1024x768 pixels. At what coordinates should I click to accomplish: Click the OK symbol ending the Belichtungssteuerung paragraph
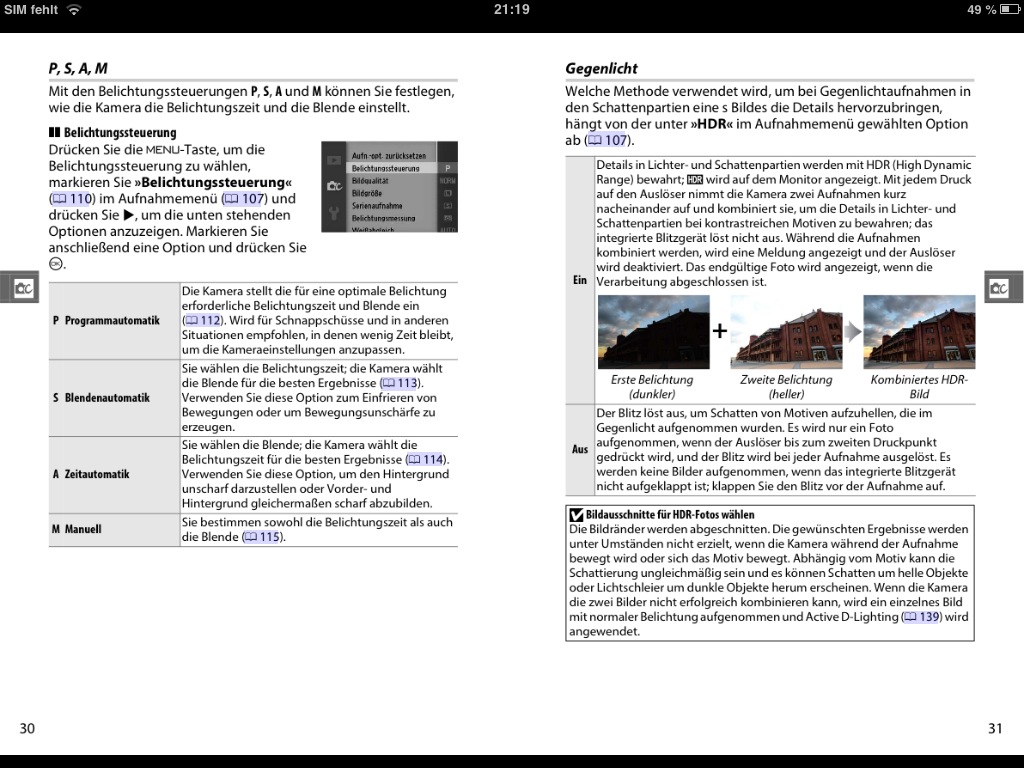[x=56, y=263]
